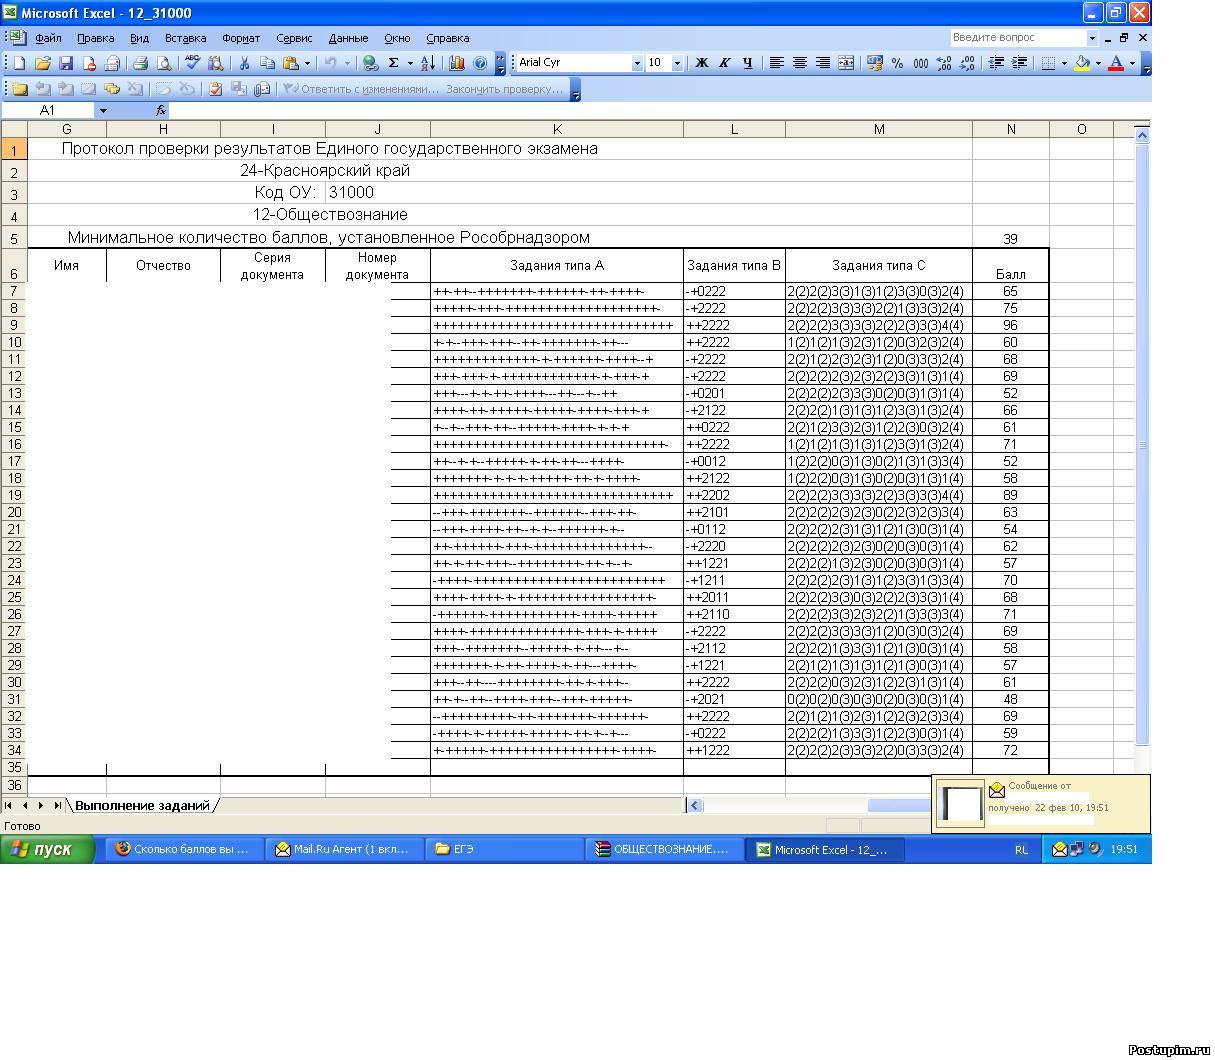Open the Print Preview icon
Image resolution: width=1215 pixels, height=1060 pixels.
(x=164, y=63)
